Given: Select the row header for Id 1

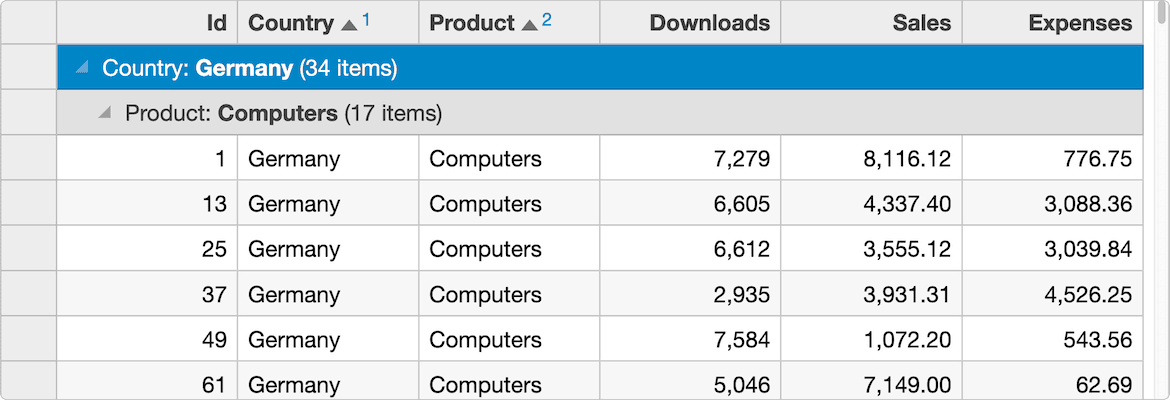Looking at the screenshot, I should 29,158.
